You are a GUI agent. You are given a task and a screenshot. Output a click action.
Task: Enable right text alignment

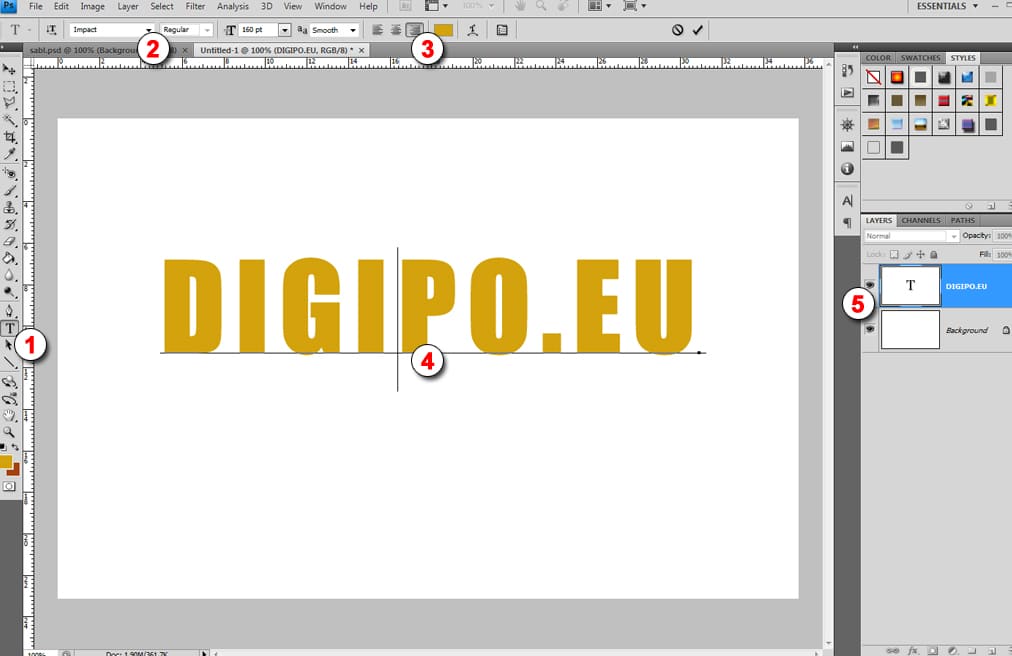413,30
